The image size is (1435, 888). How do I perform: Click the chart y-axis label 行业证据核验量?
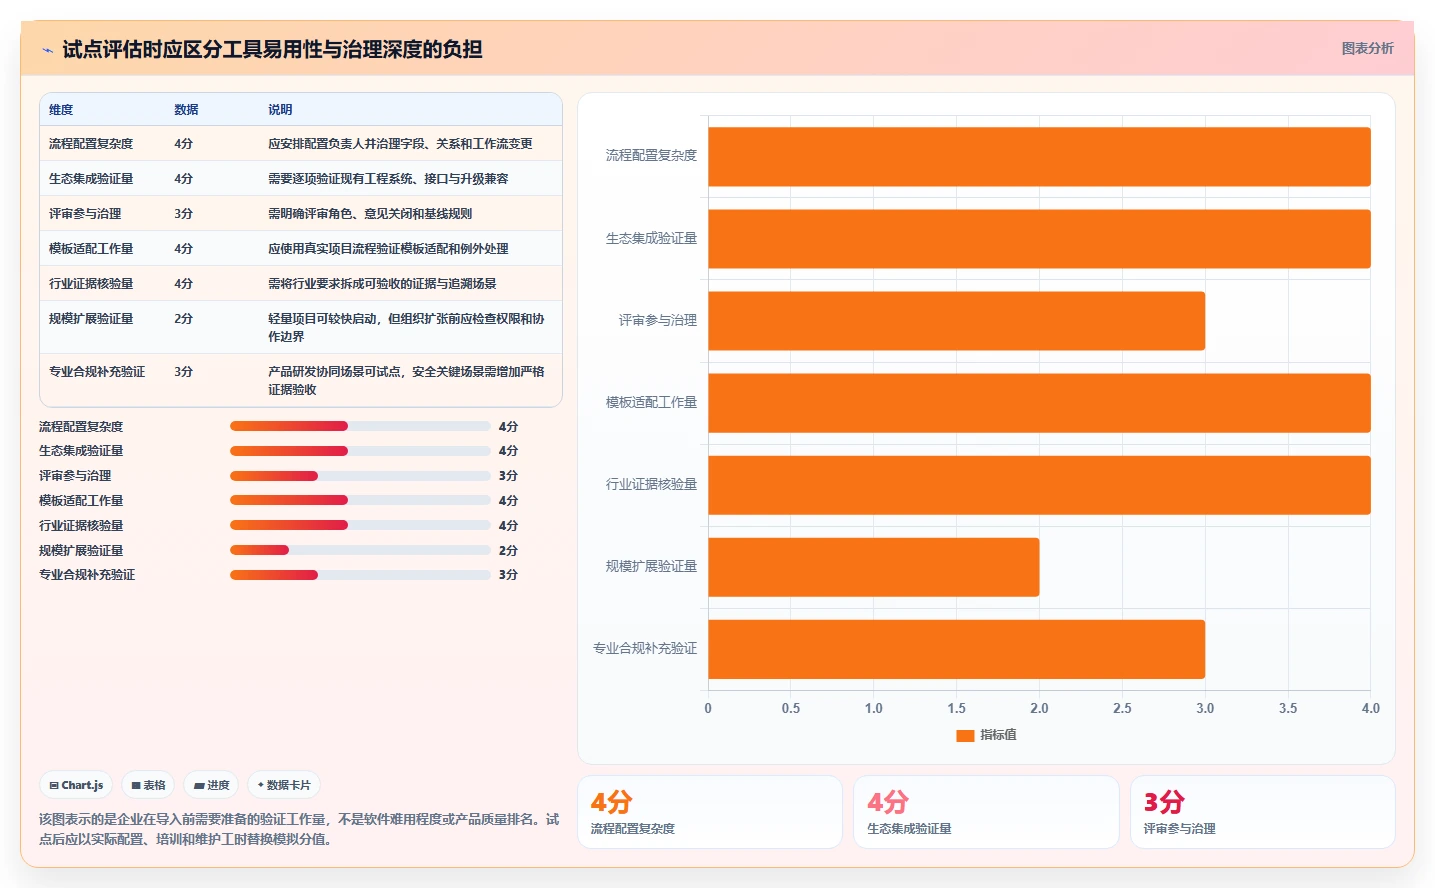point(651,485)
